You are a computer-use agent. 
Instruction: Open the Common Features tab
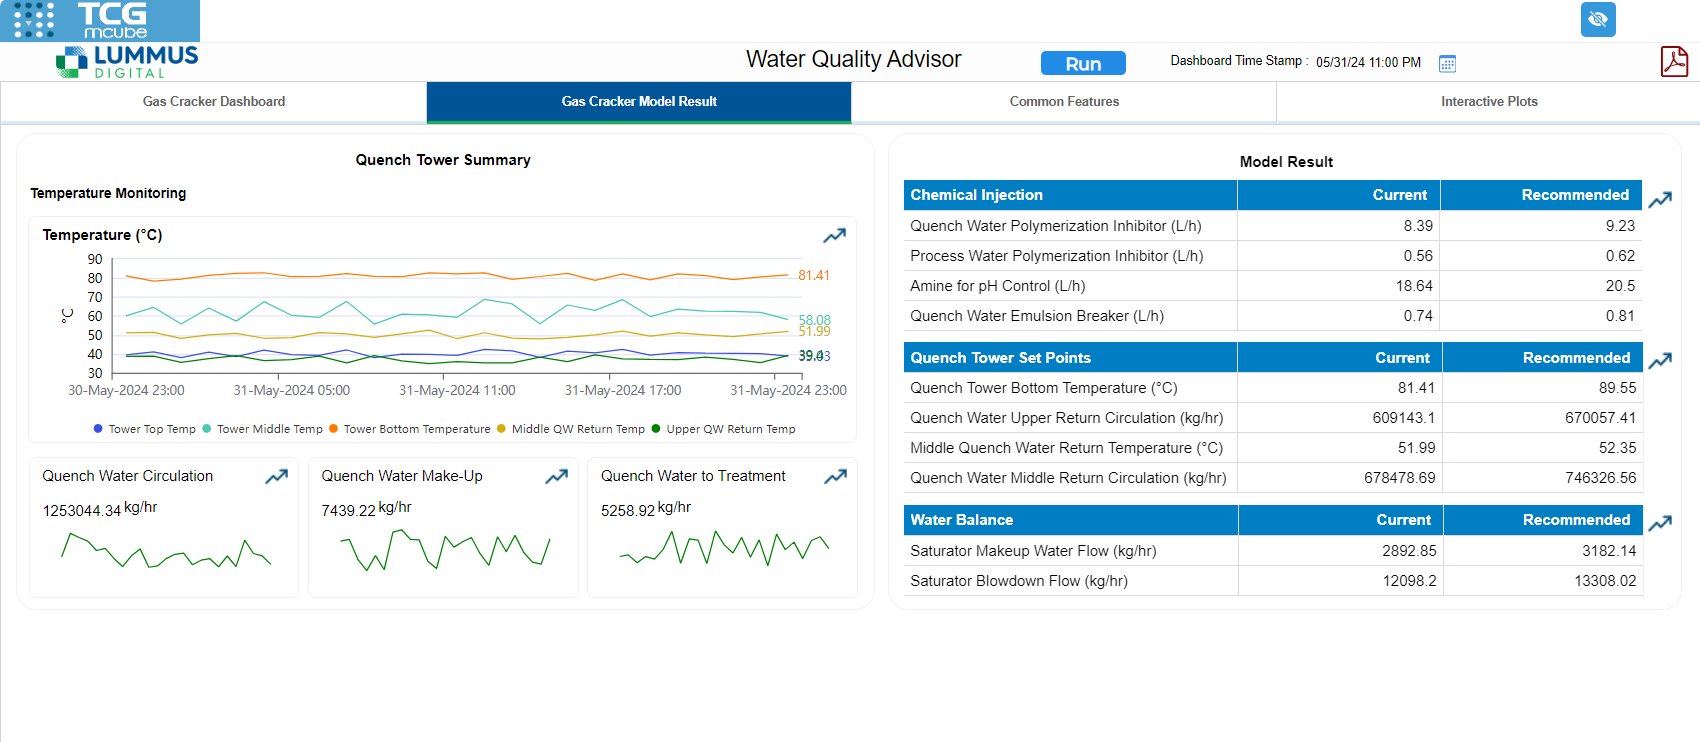[x=1064, y=102]
